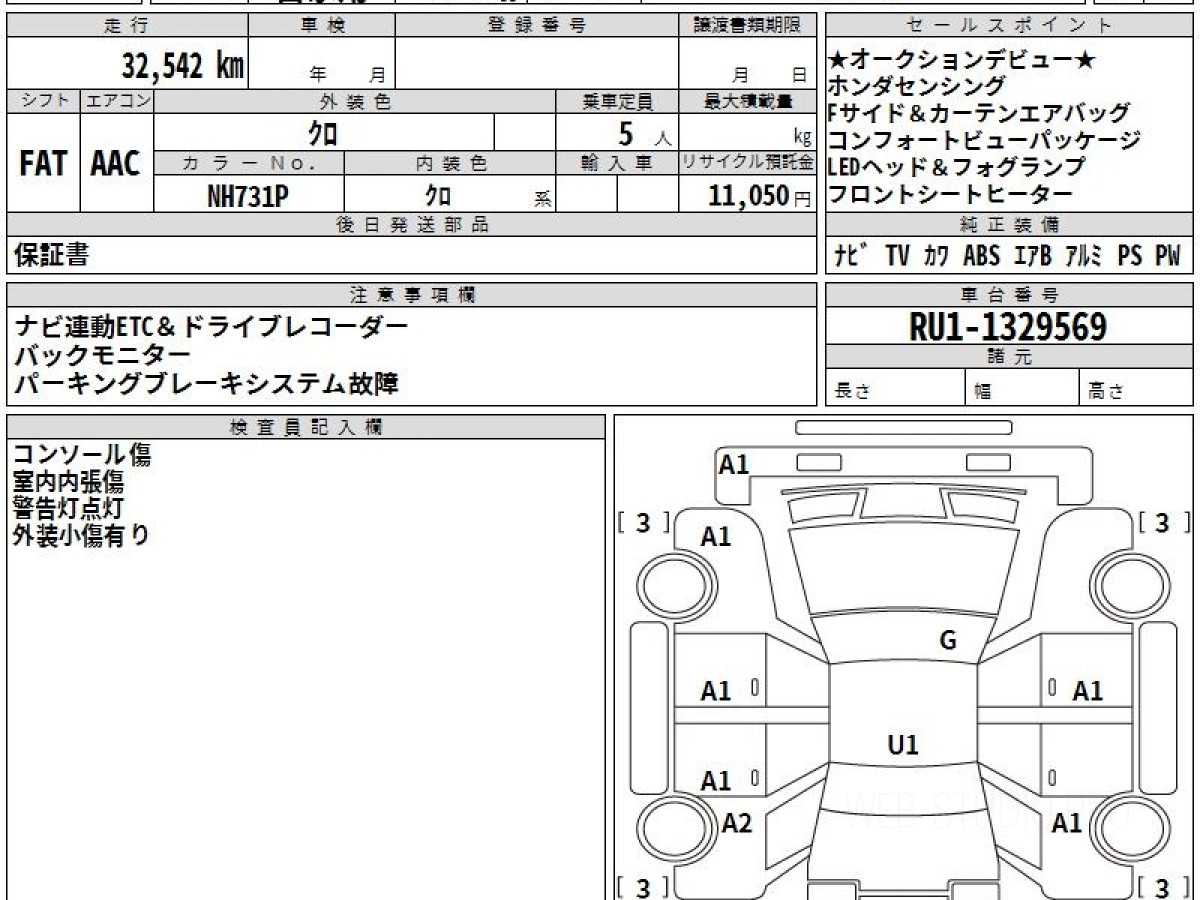The height and width of the screenshot is (900, 1200).
Task: Select the inspector note 外装小傷有り
Action: (81, 535)
